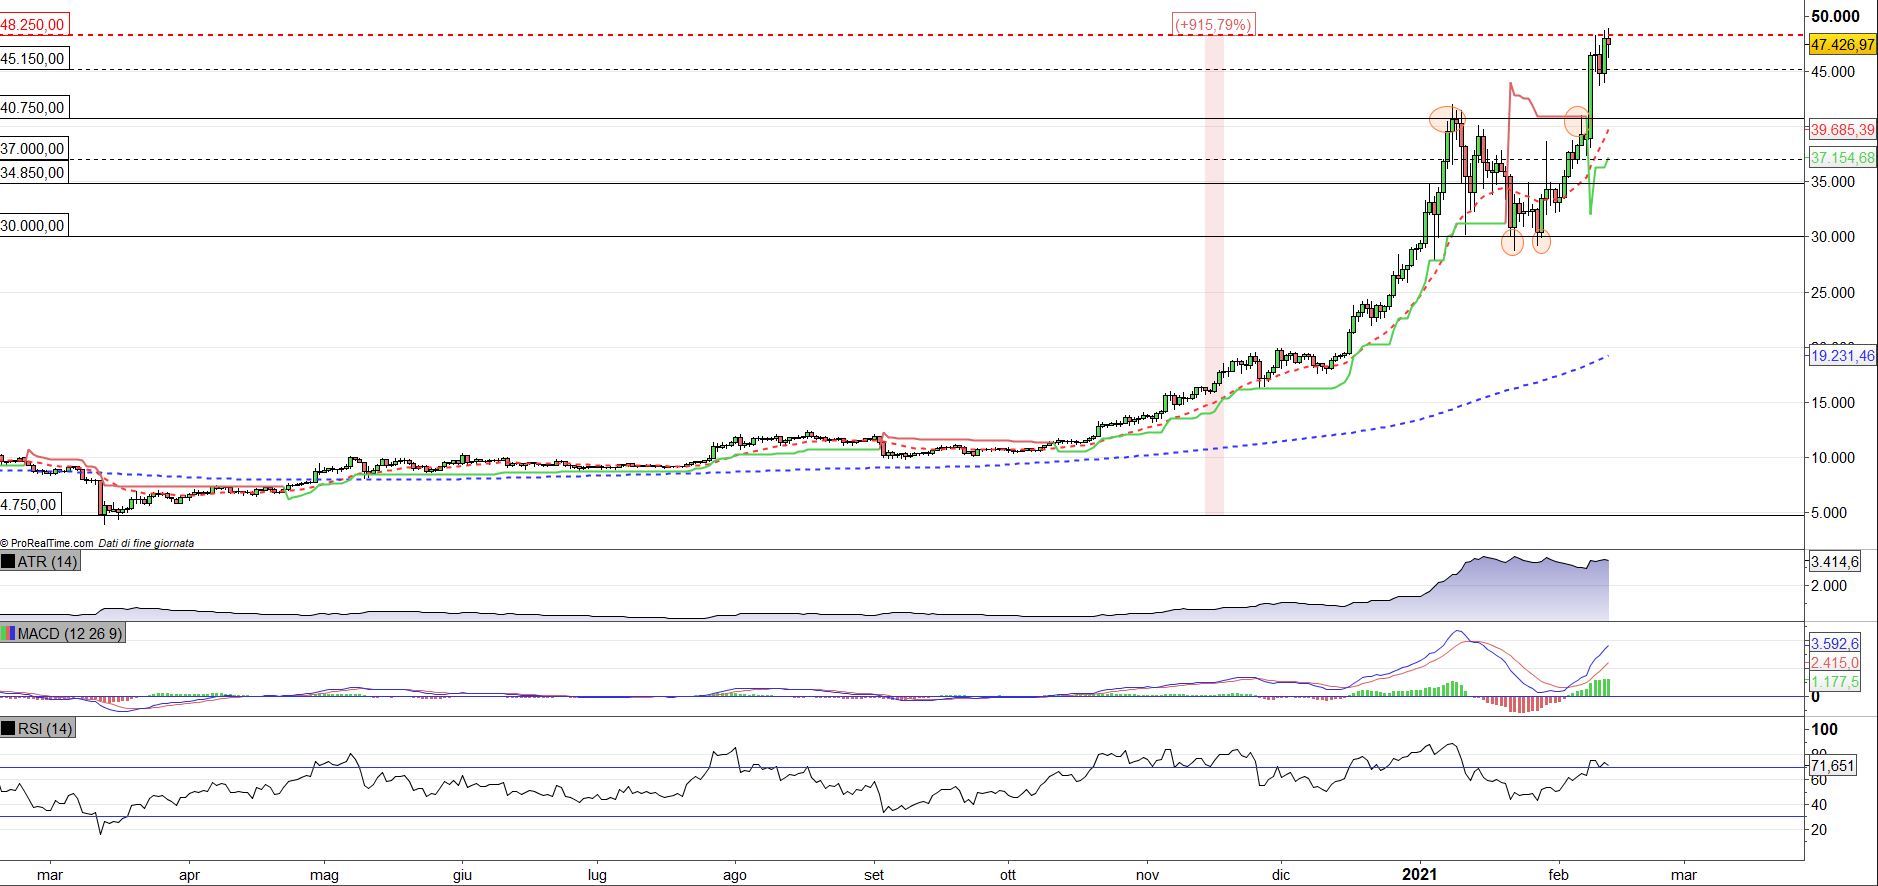
Task: Click the blue 19.231,46 moving average tag
Action: coord(1842,355)
